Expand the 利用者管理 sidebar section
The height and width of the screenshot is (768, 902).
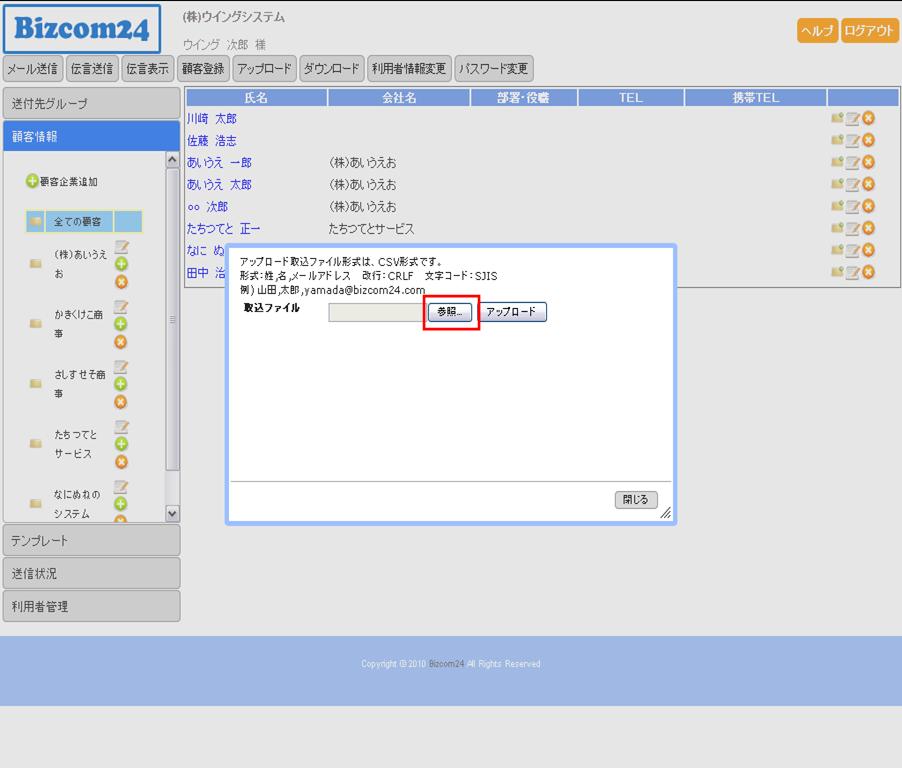pos(91,606)
